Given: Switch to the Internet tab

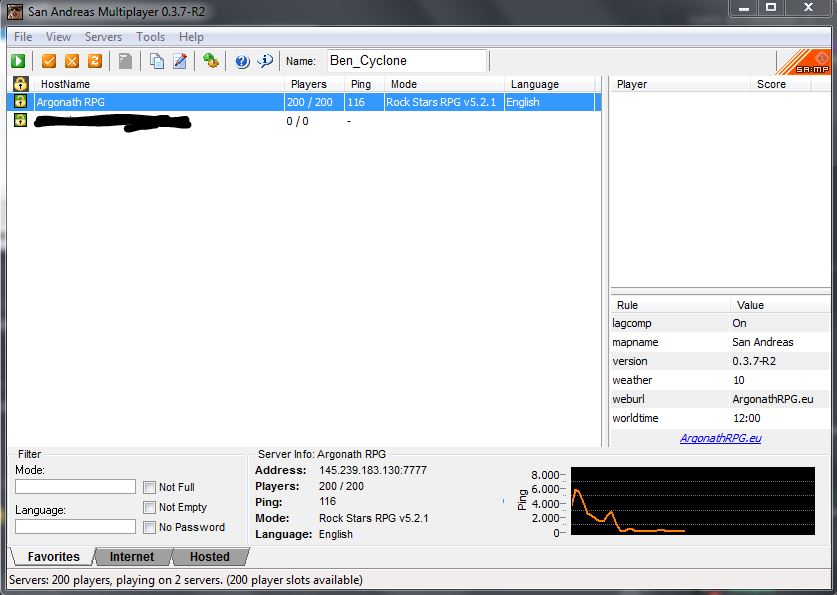Looking at the screenshot, I should [x=132, y=557].
